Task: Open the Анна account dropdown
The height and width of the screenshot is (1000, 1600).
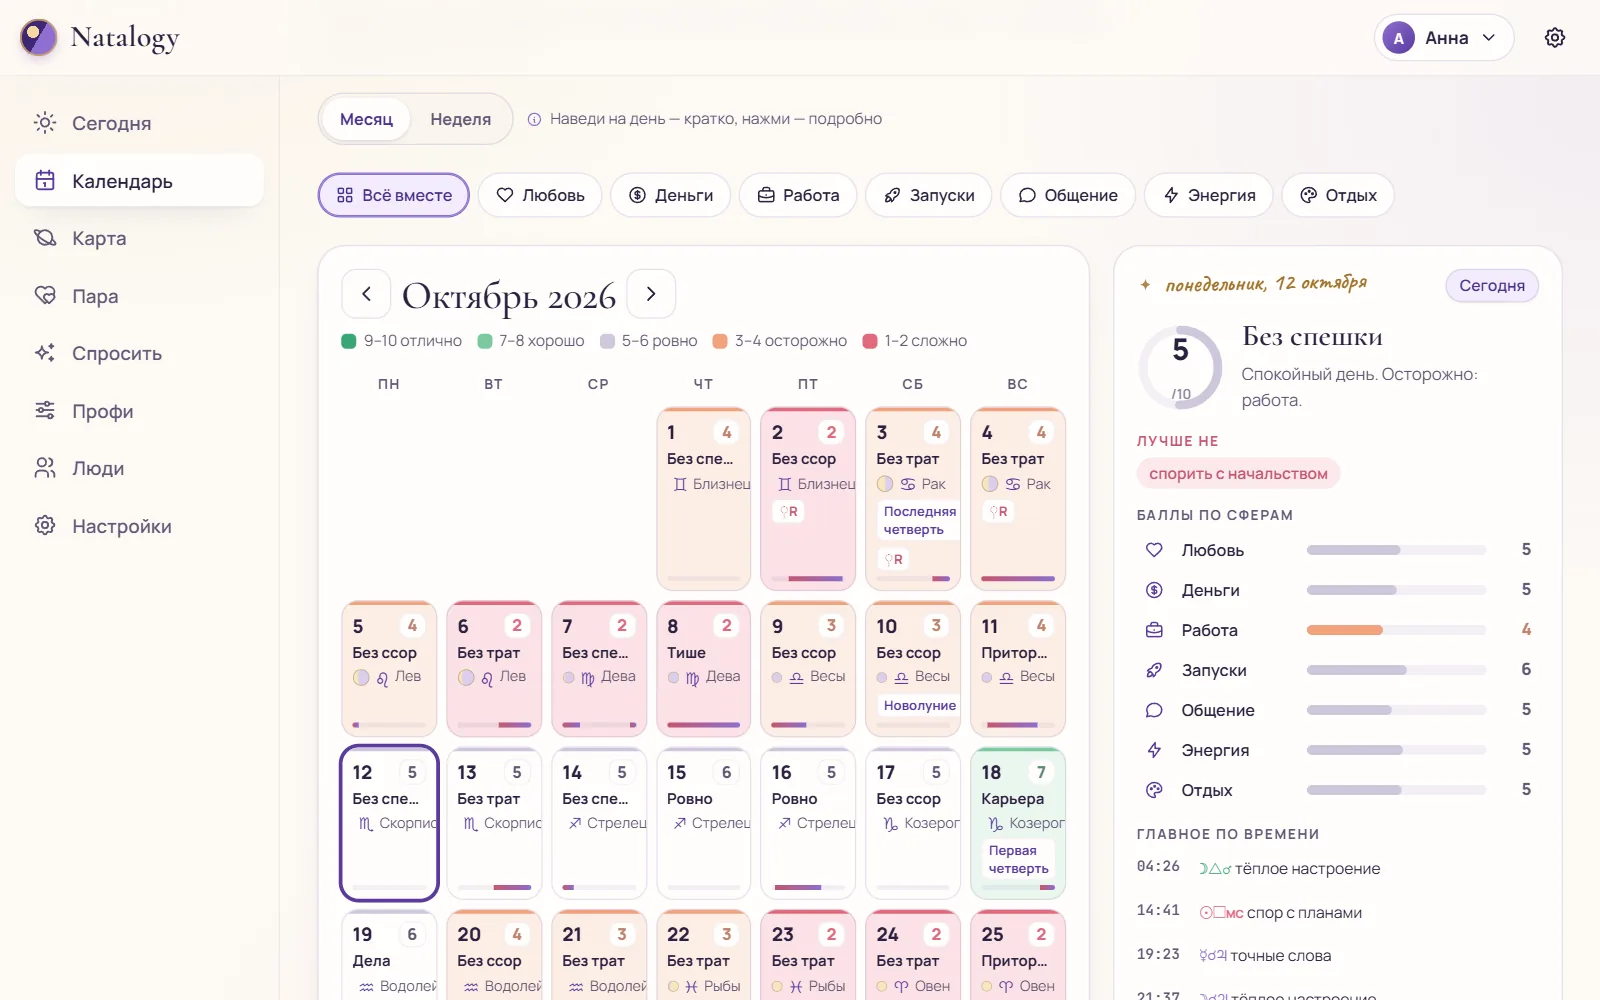Action: click(x=1443, y=38)
